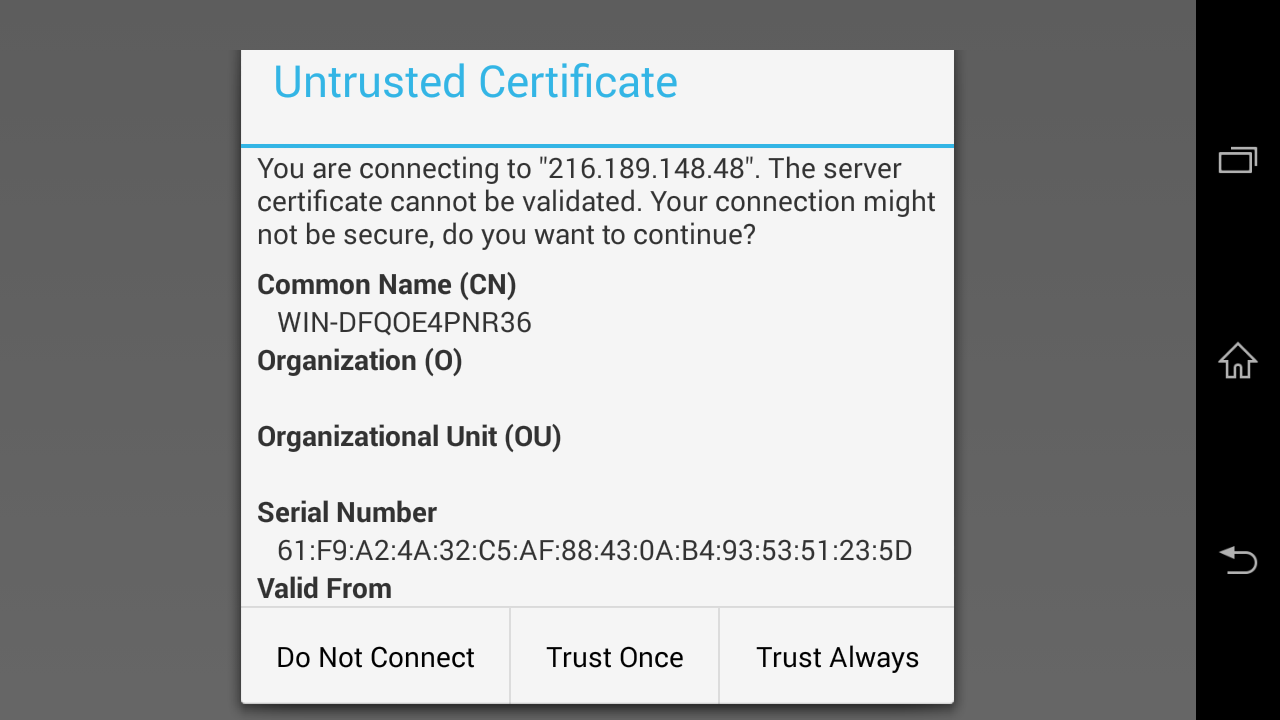Select the Serial Number heading
1280x720 pixels.
(346, 513)
